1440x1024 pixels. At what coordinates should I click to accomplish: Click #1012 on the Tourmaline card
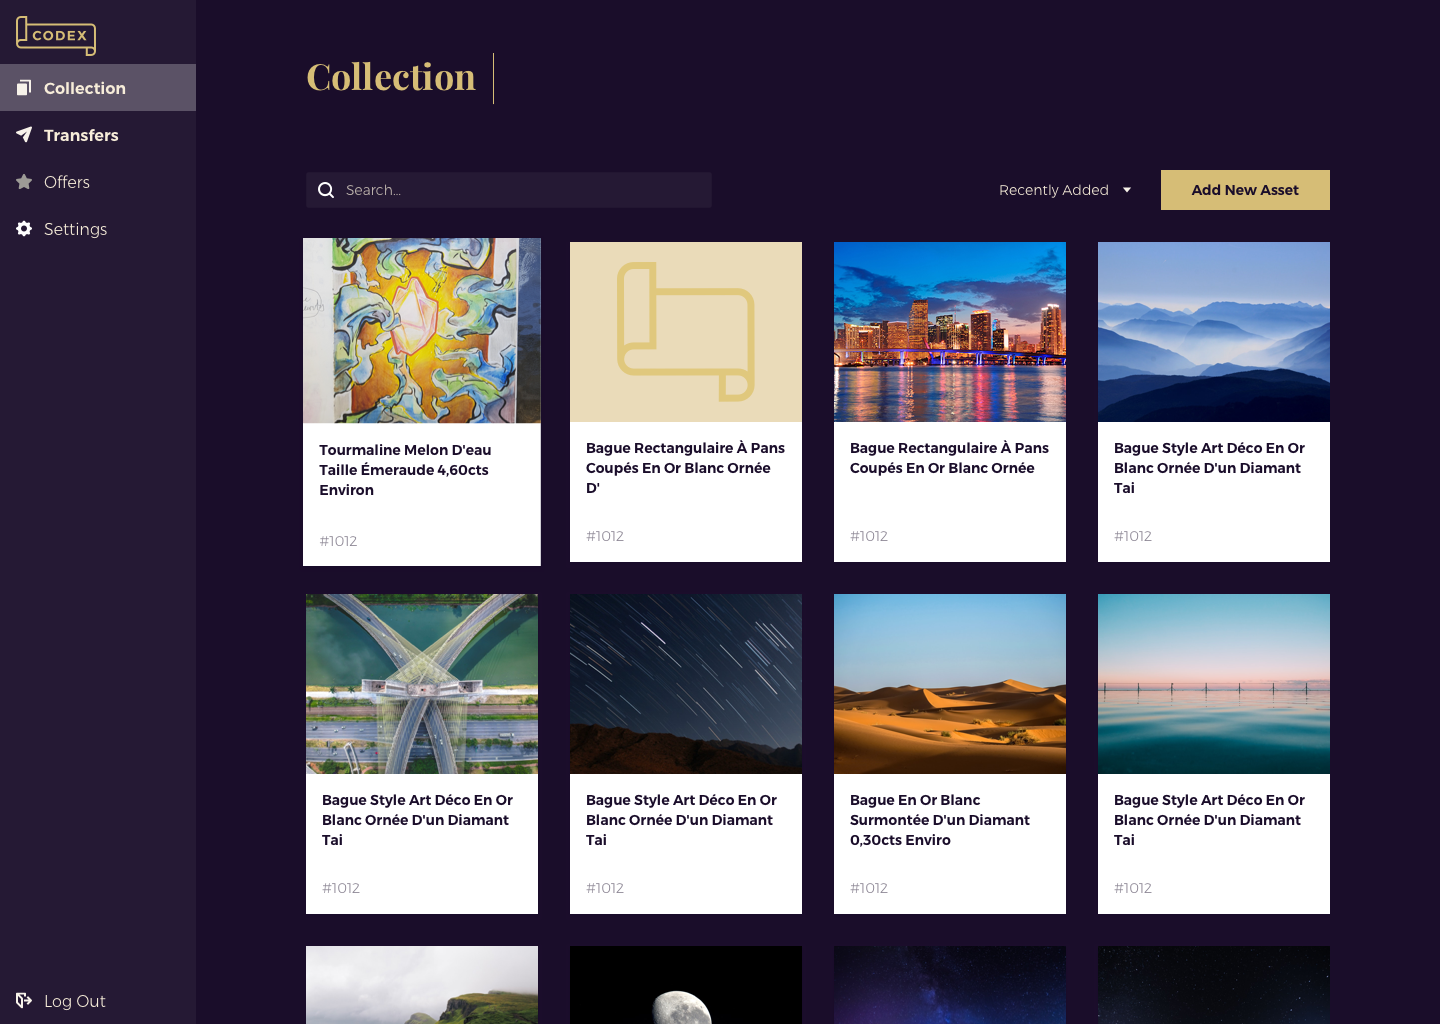click(338, 541)
